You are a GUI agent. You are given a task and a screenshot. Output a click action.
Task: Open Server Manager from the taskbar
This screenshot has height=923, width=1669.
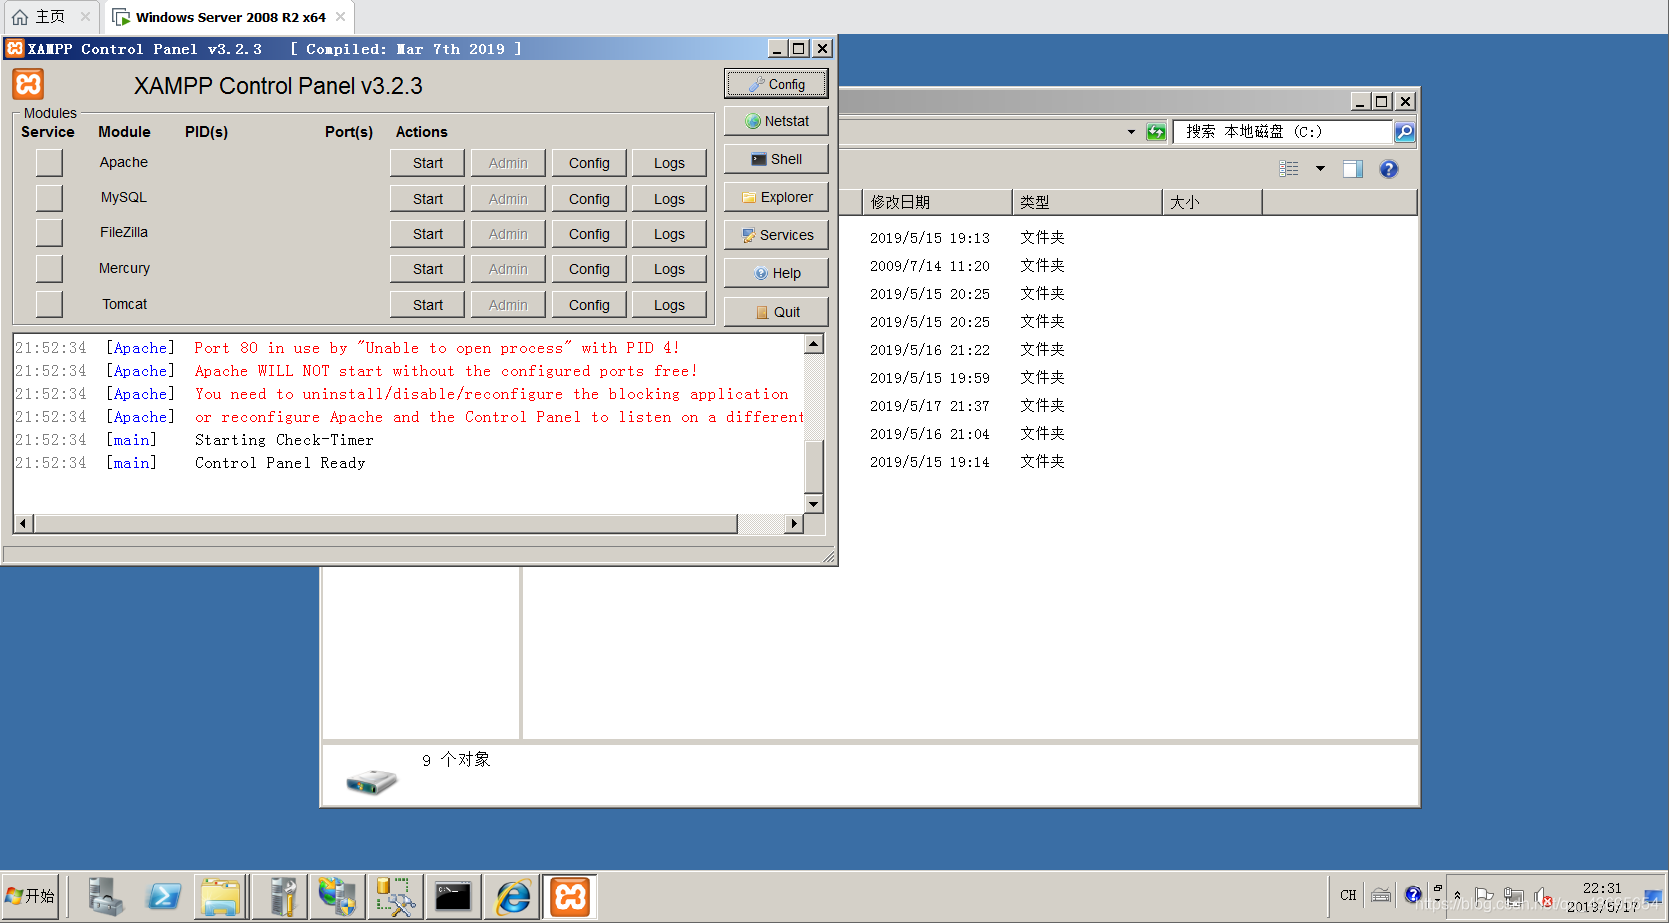coord(104,897)
